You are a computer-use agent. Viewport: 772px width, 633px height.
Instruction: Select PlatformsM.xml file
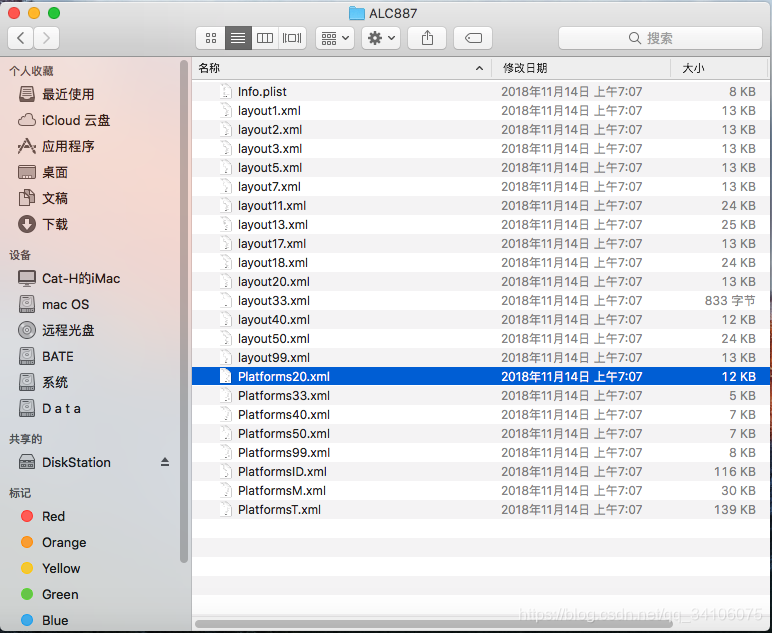[480, 491]
